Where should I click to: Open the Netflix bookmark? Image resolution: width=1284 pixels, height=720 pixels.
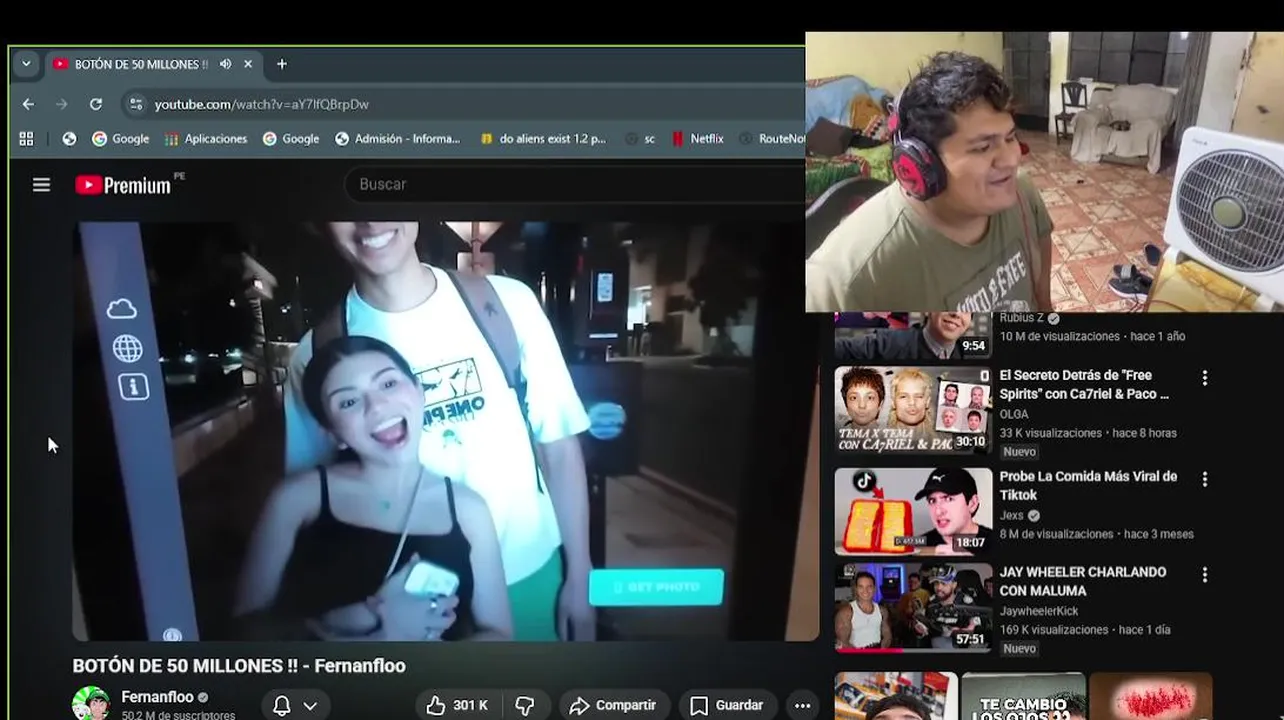[697, 139]
